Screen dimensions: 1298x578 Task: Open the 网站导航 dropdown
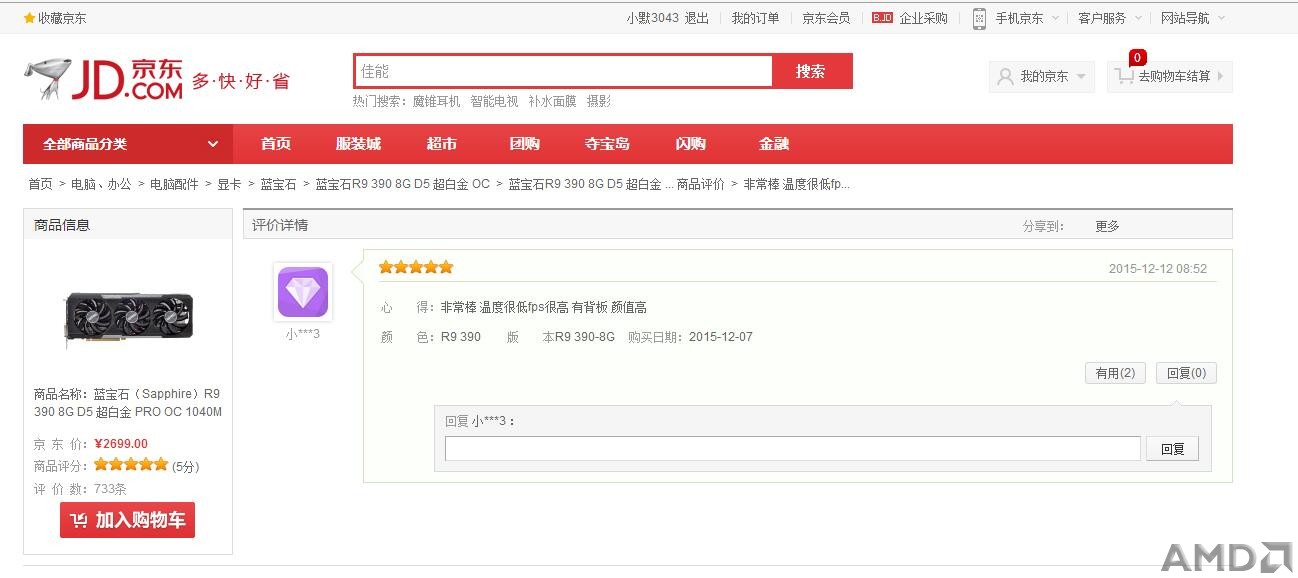click(1192, 18)
